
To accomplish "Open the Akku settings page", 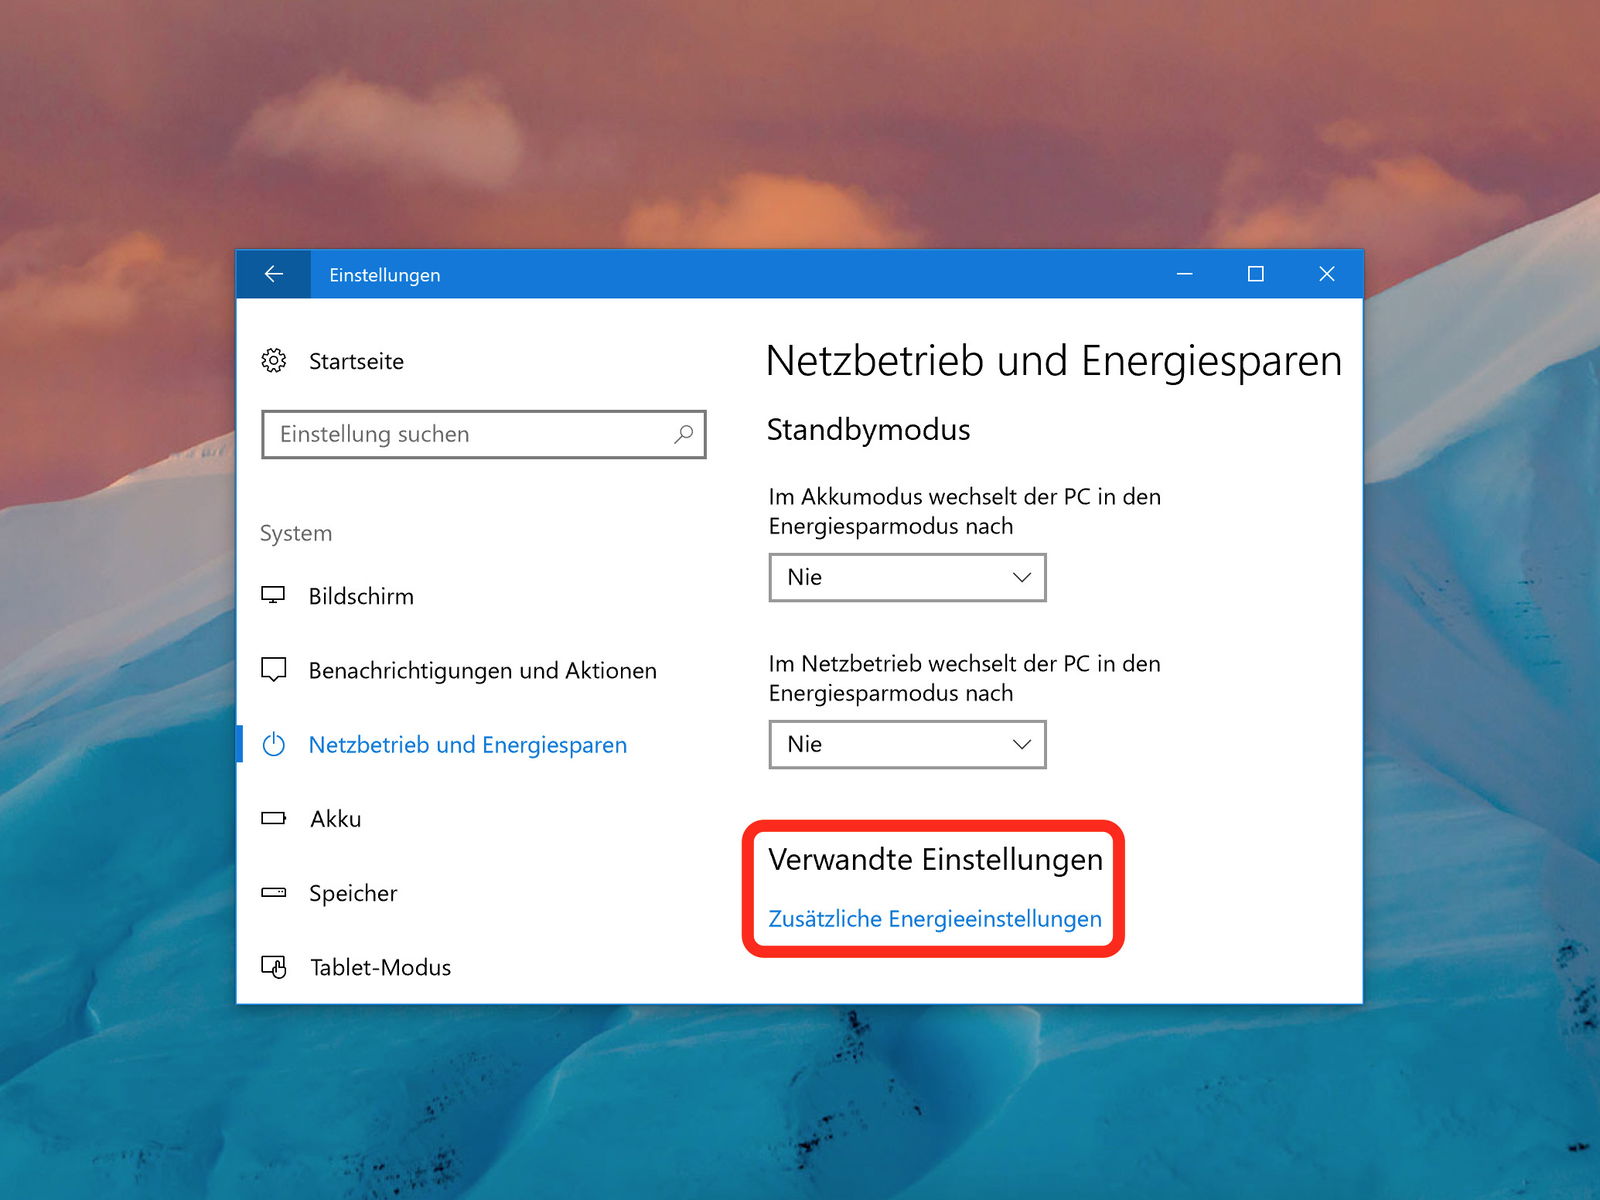I will click(336, 819).
